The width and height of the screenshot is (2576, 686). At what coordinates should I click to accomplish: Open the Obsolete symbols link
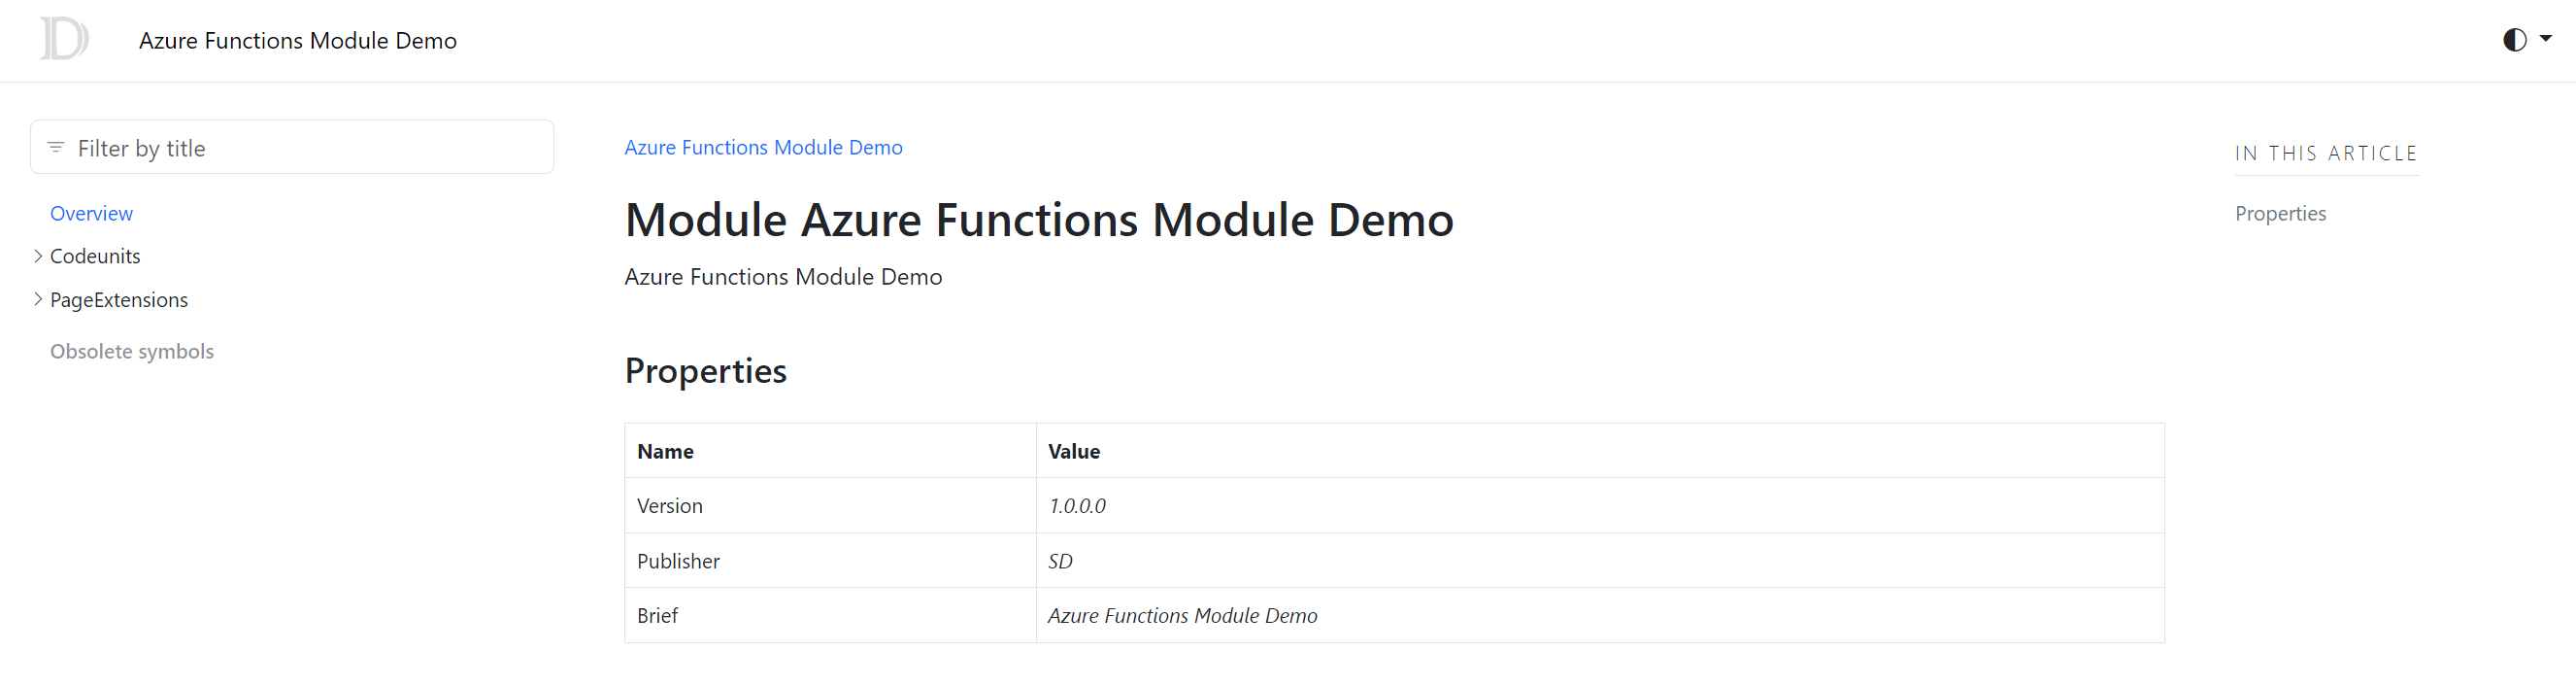pyautogui.click(x=132, y=352)
